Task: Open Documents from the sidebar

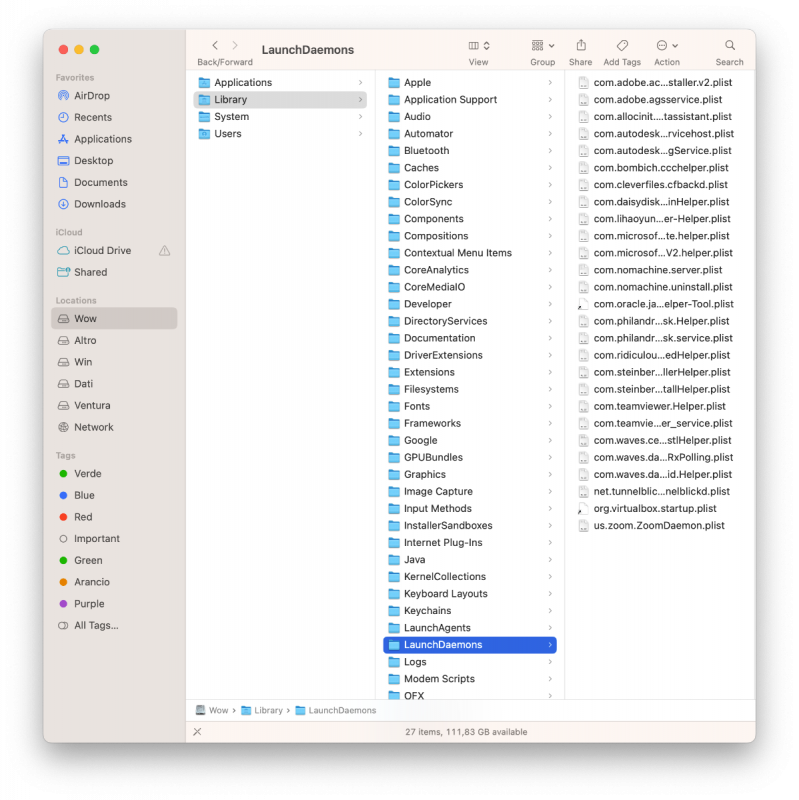Action: pos(114,183)
